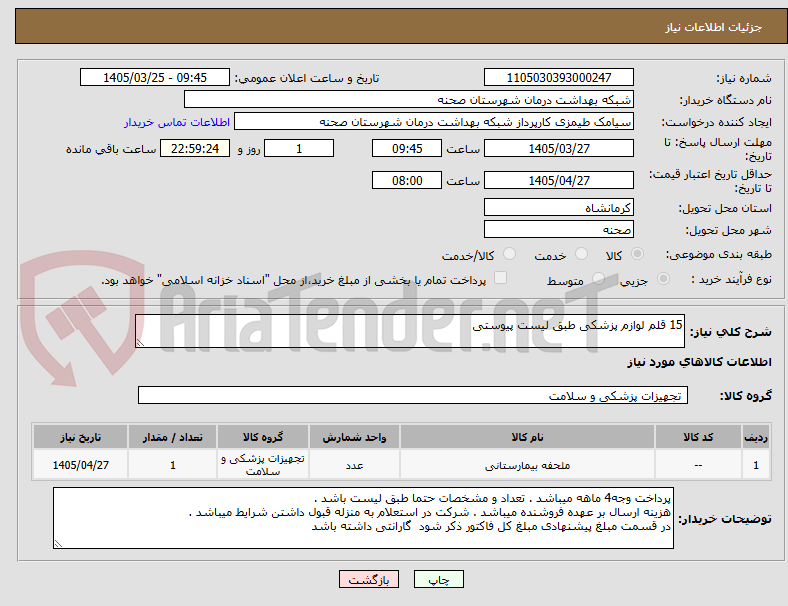Click the گروه کالا column header
The width and height of the screenshot is (788, 606).
pyautogui.click(x=263, y=437)
